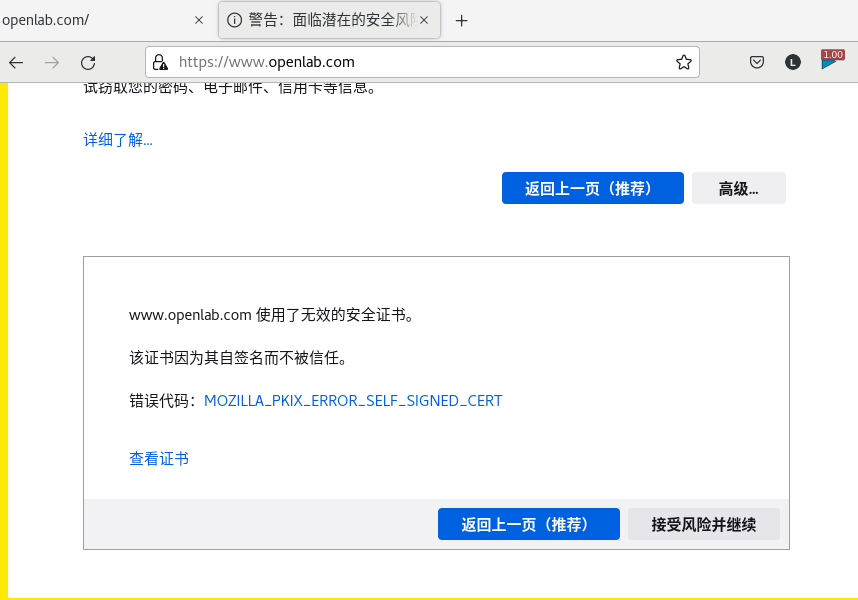Open the 查看证书 link
The width and height of the screenshot is (858, 600).
coord(159,458)
